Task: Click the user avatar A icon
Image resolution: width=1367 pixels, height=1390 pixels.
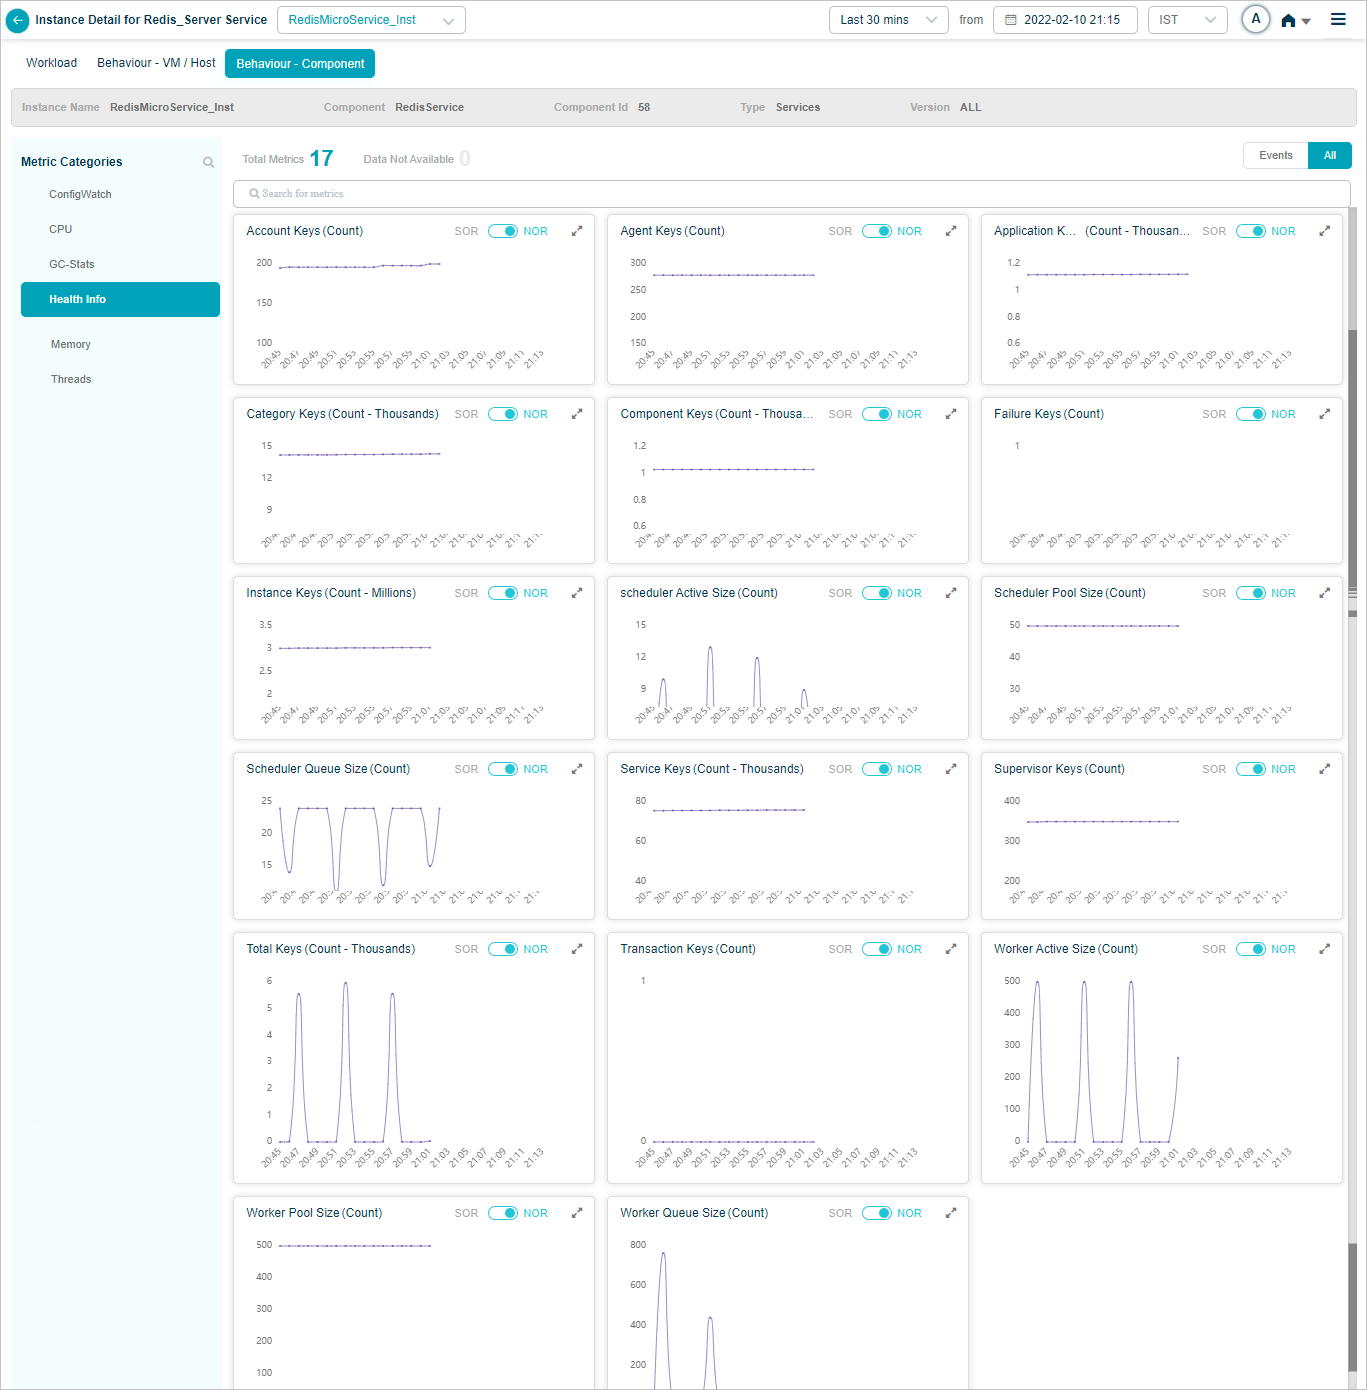Action: (x=1256, y=20)
